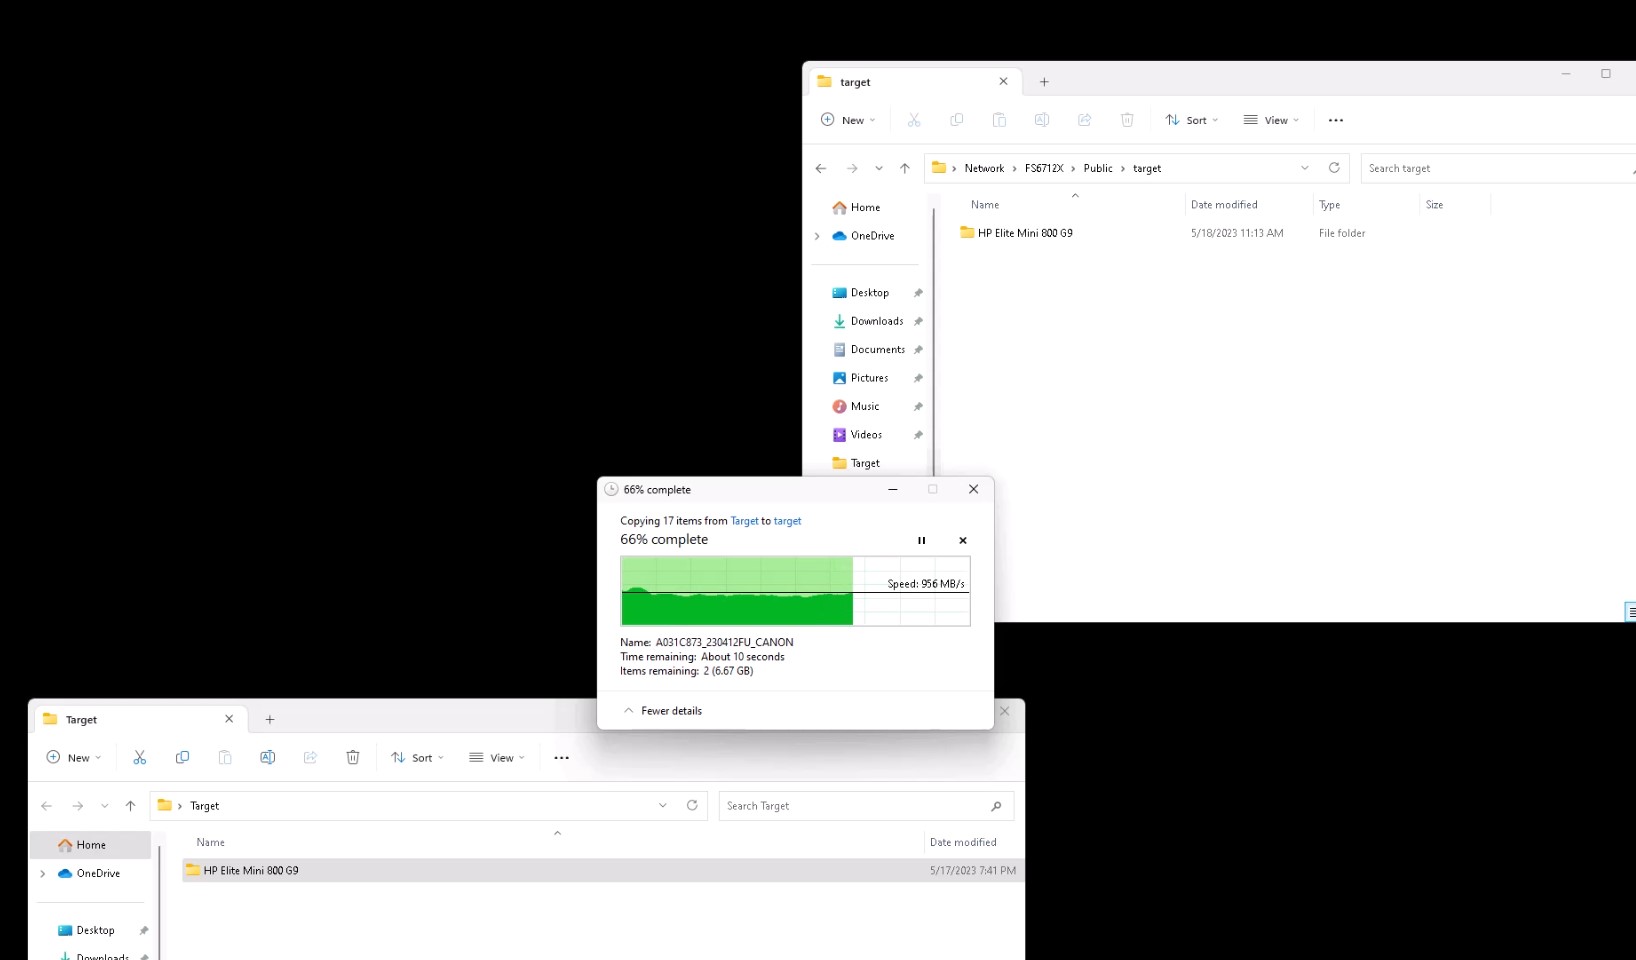Image resolution: width=1636 pixels, height=960 pixels.
Task: Add new tab in upper target window
Action: [x=1044, y=82]
